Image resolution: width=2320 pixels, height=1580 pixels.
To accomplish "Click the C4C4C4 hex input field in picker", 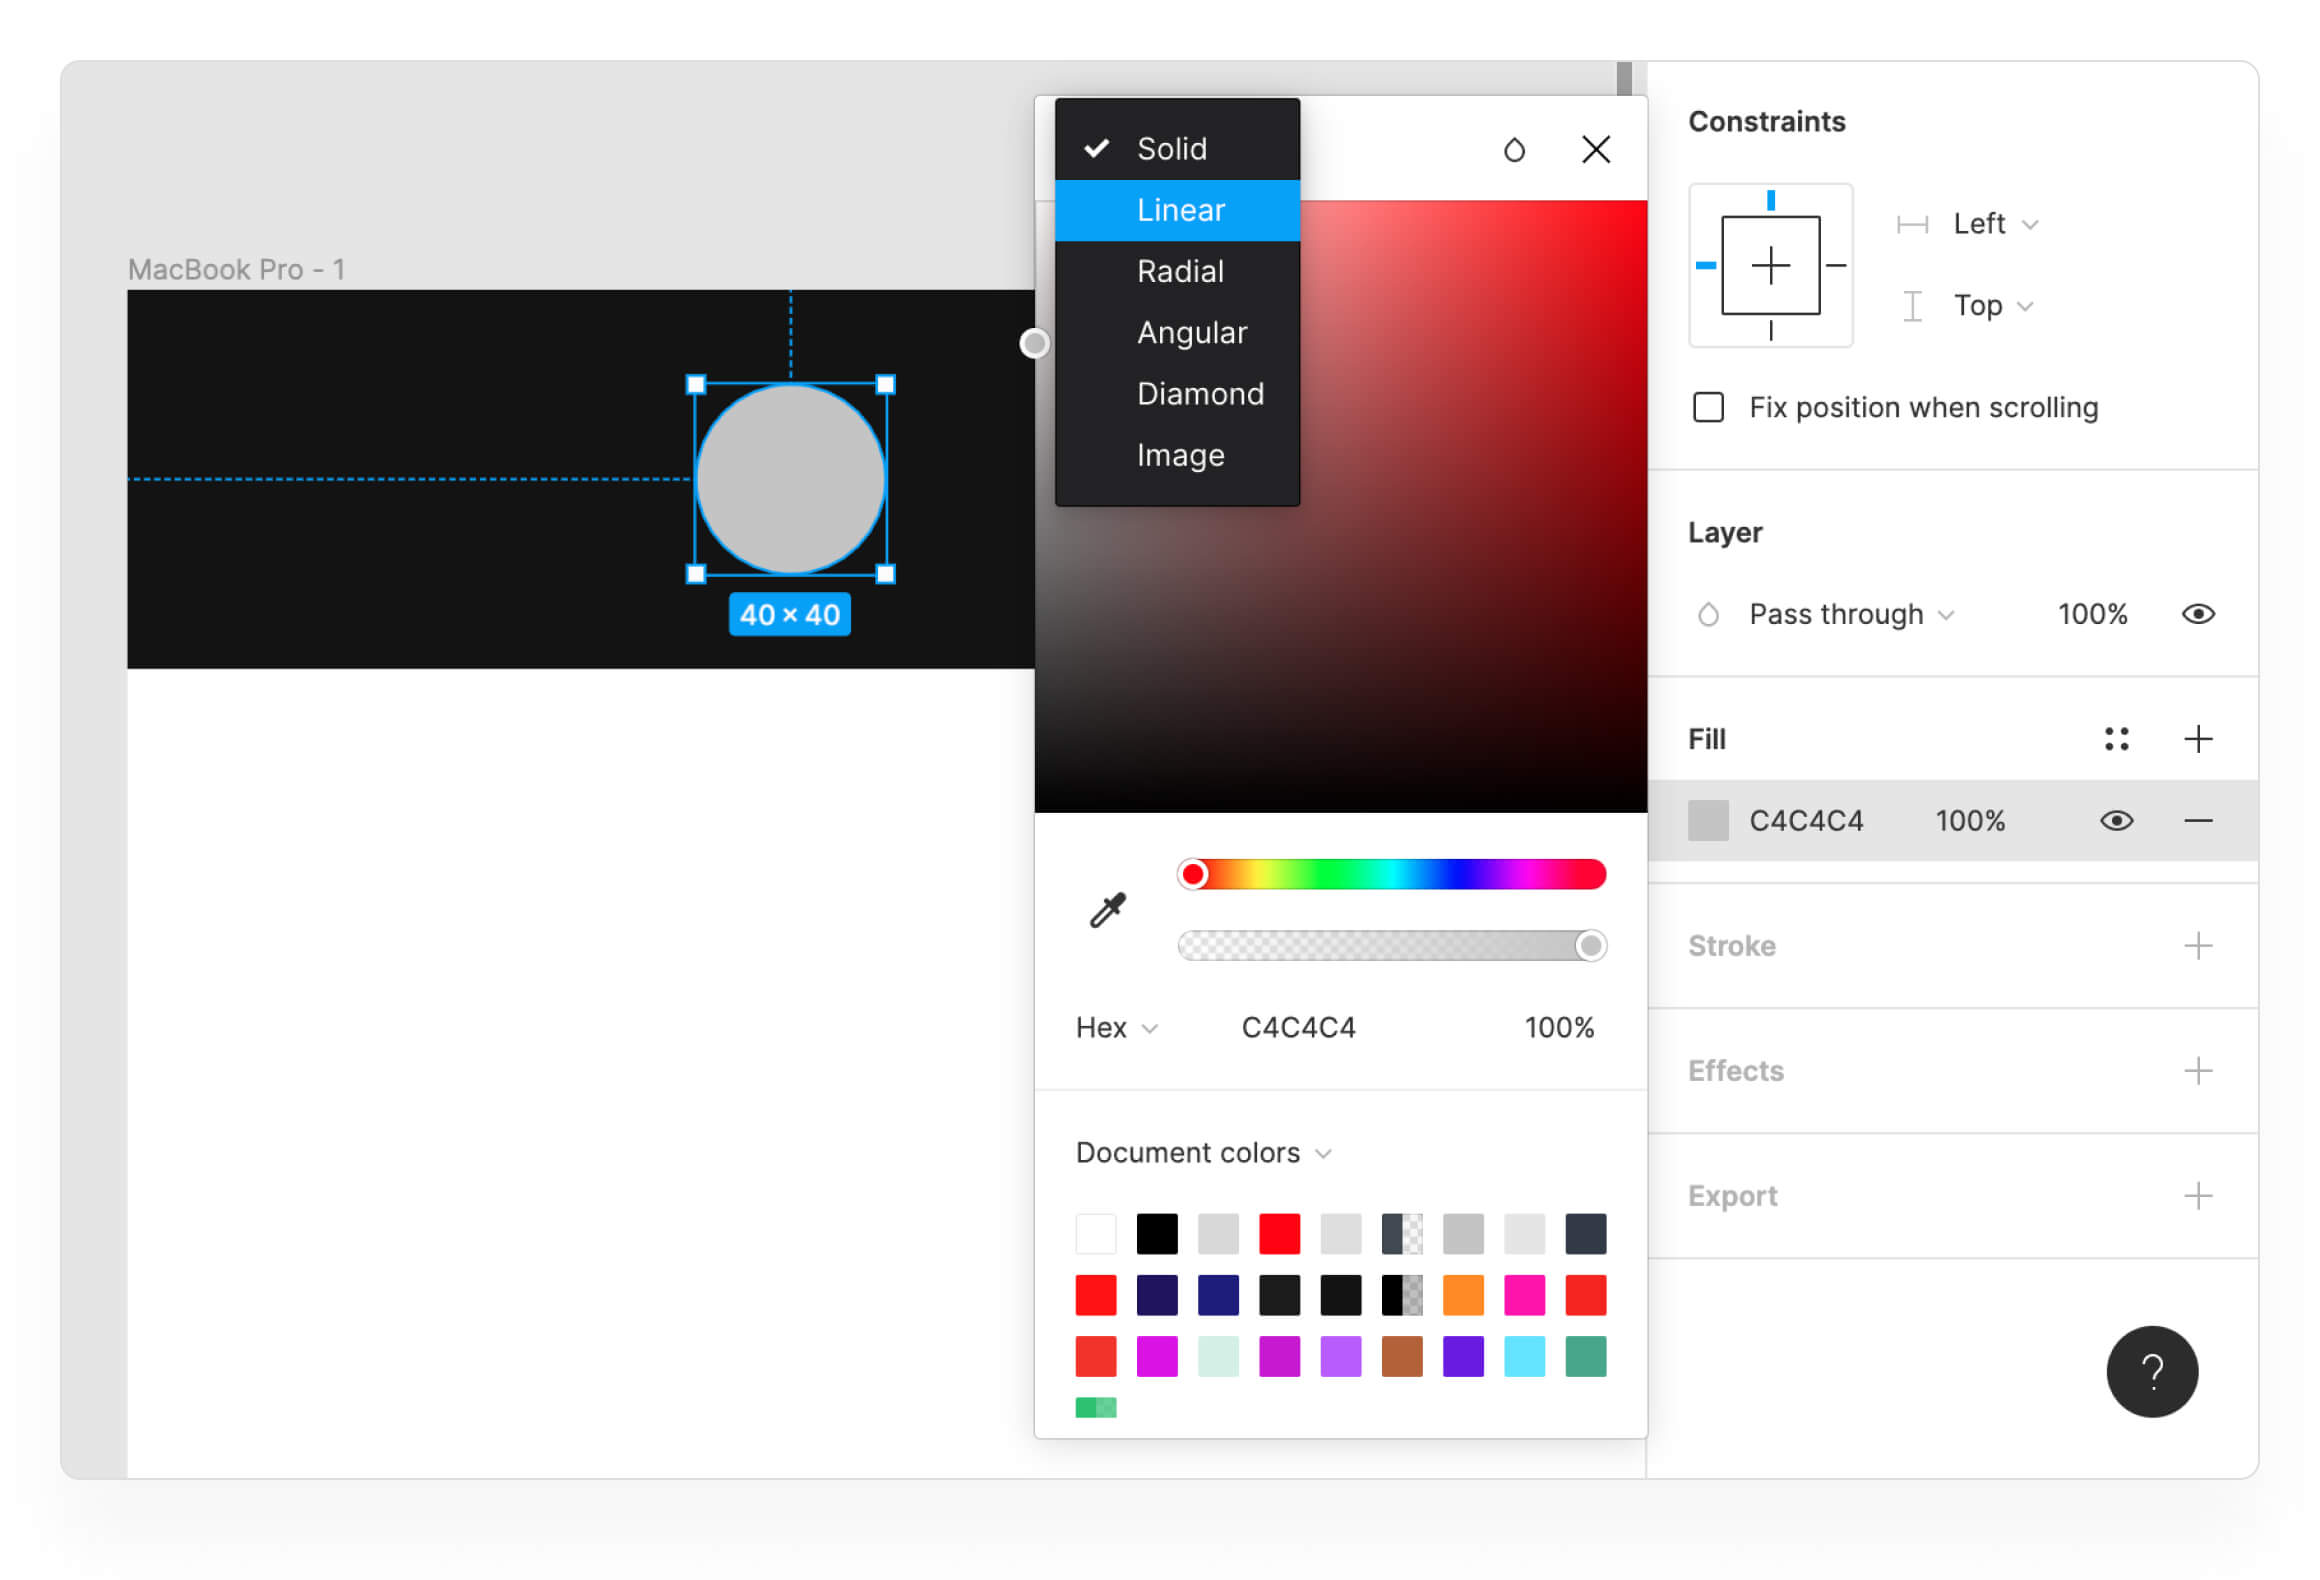I will [1298, 1028].
